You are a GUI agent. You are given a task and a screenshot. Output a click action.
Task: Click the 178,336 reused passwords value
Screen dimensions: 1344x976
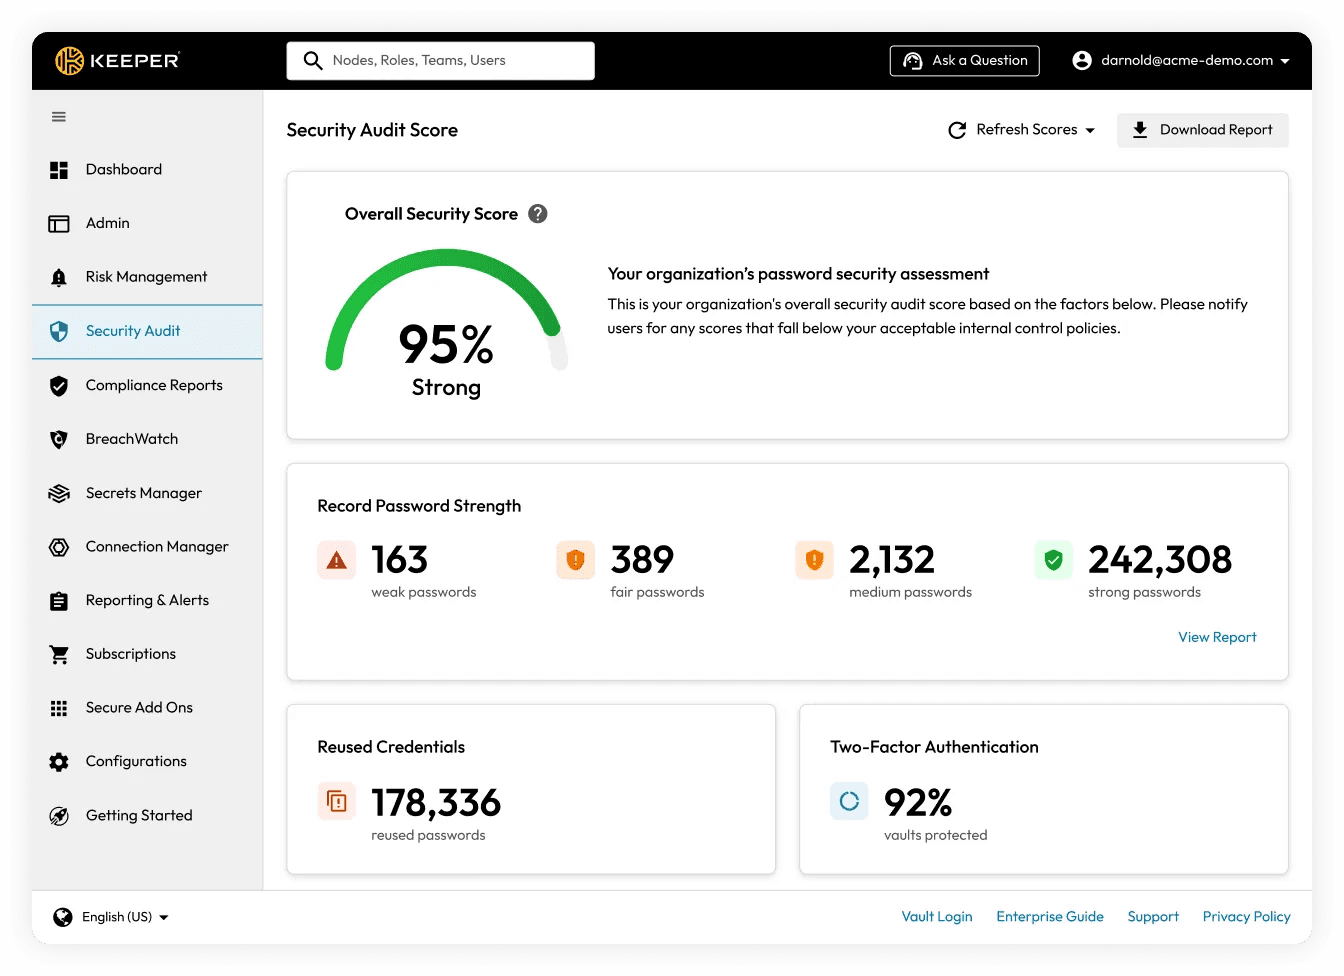coord(436,803)
